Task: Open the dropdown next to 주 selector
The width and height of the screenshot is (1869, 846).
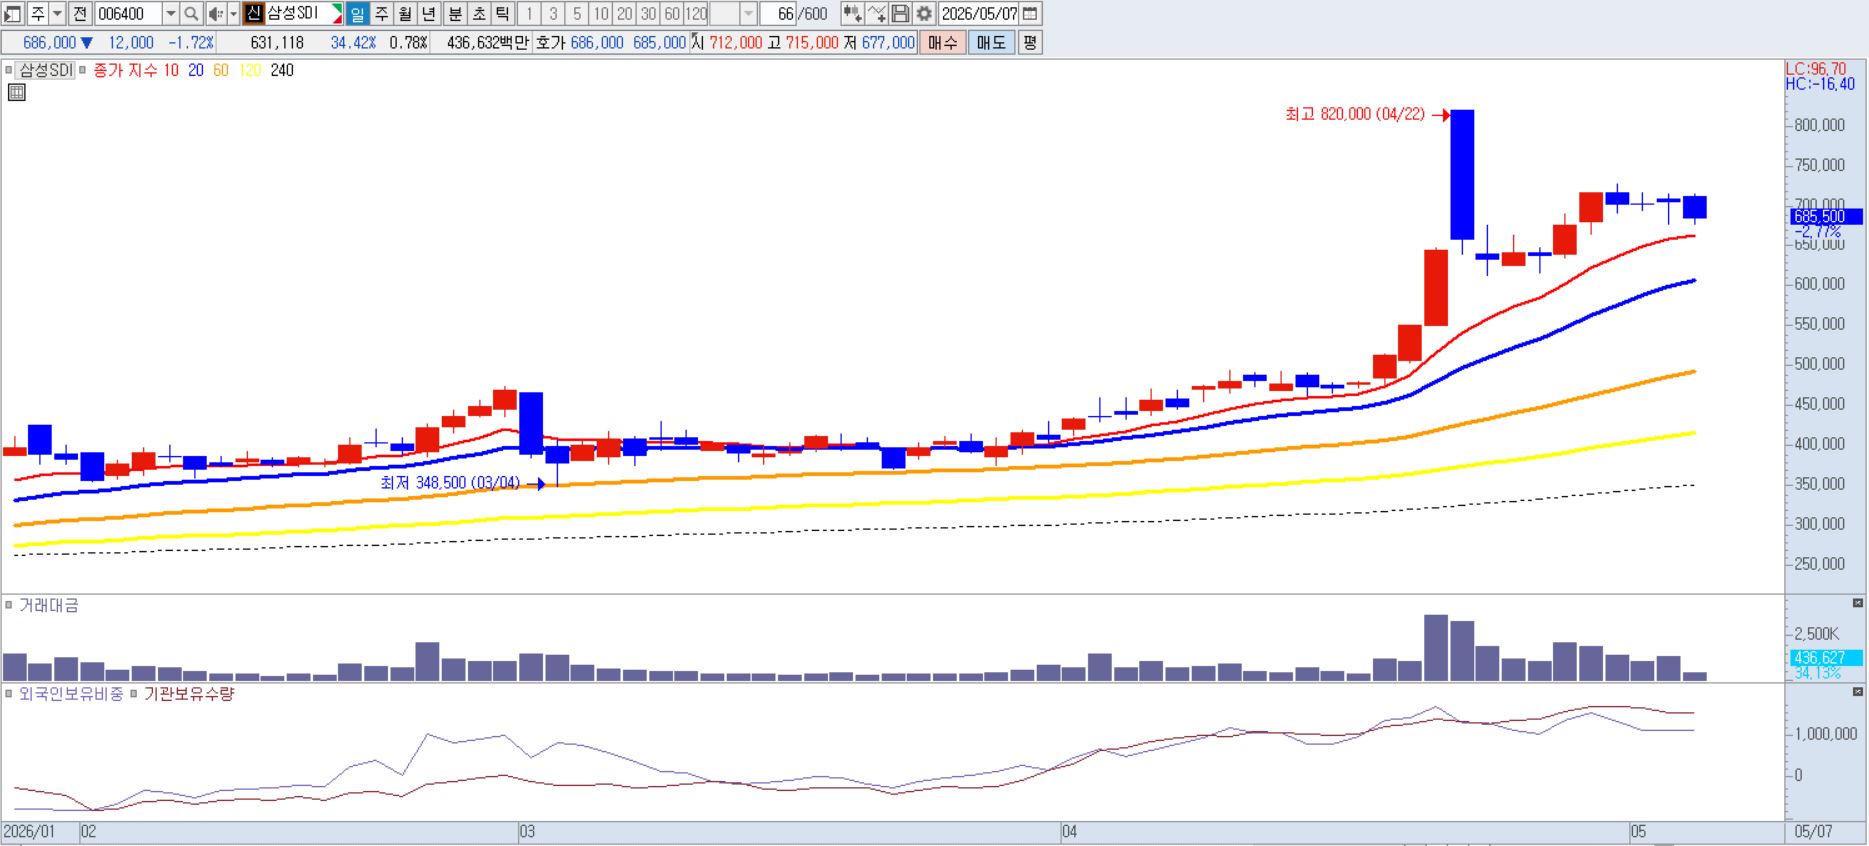Action: click(57, 14)
